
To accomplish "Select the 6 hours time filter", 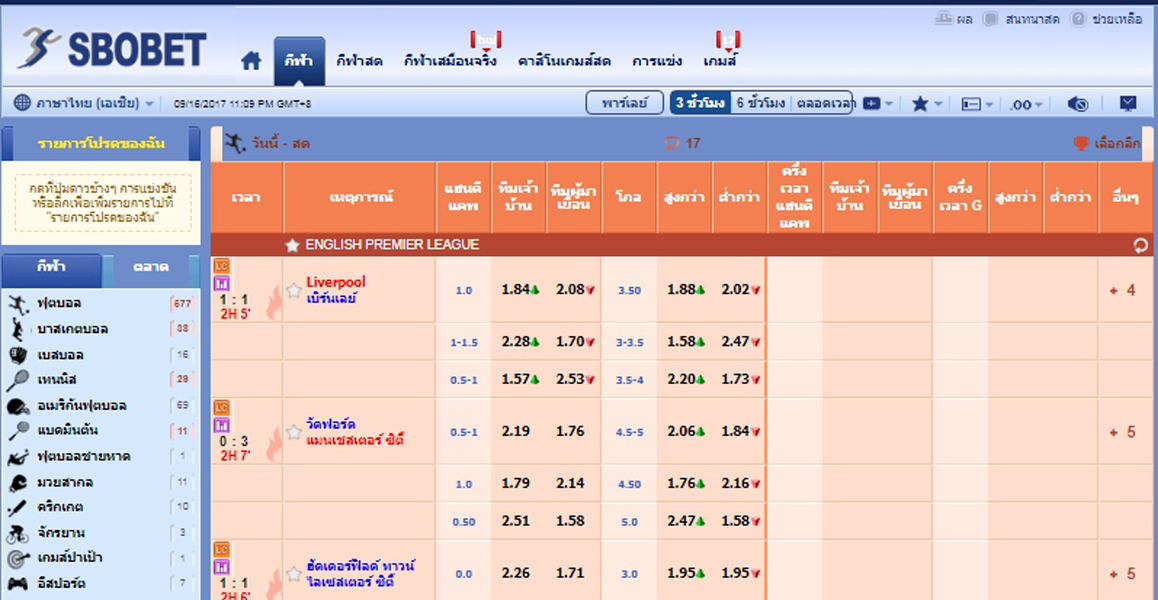I will coord(761,103).
